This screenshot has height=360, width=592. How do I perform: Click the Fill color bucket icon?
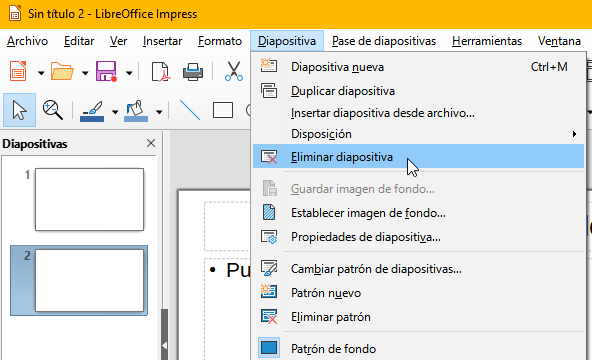[x=136, y=111]
